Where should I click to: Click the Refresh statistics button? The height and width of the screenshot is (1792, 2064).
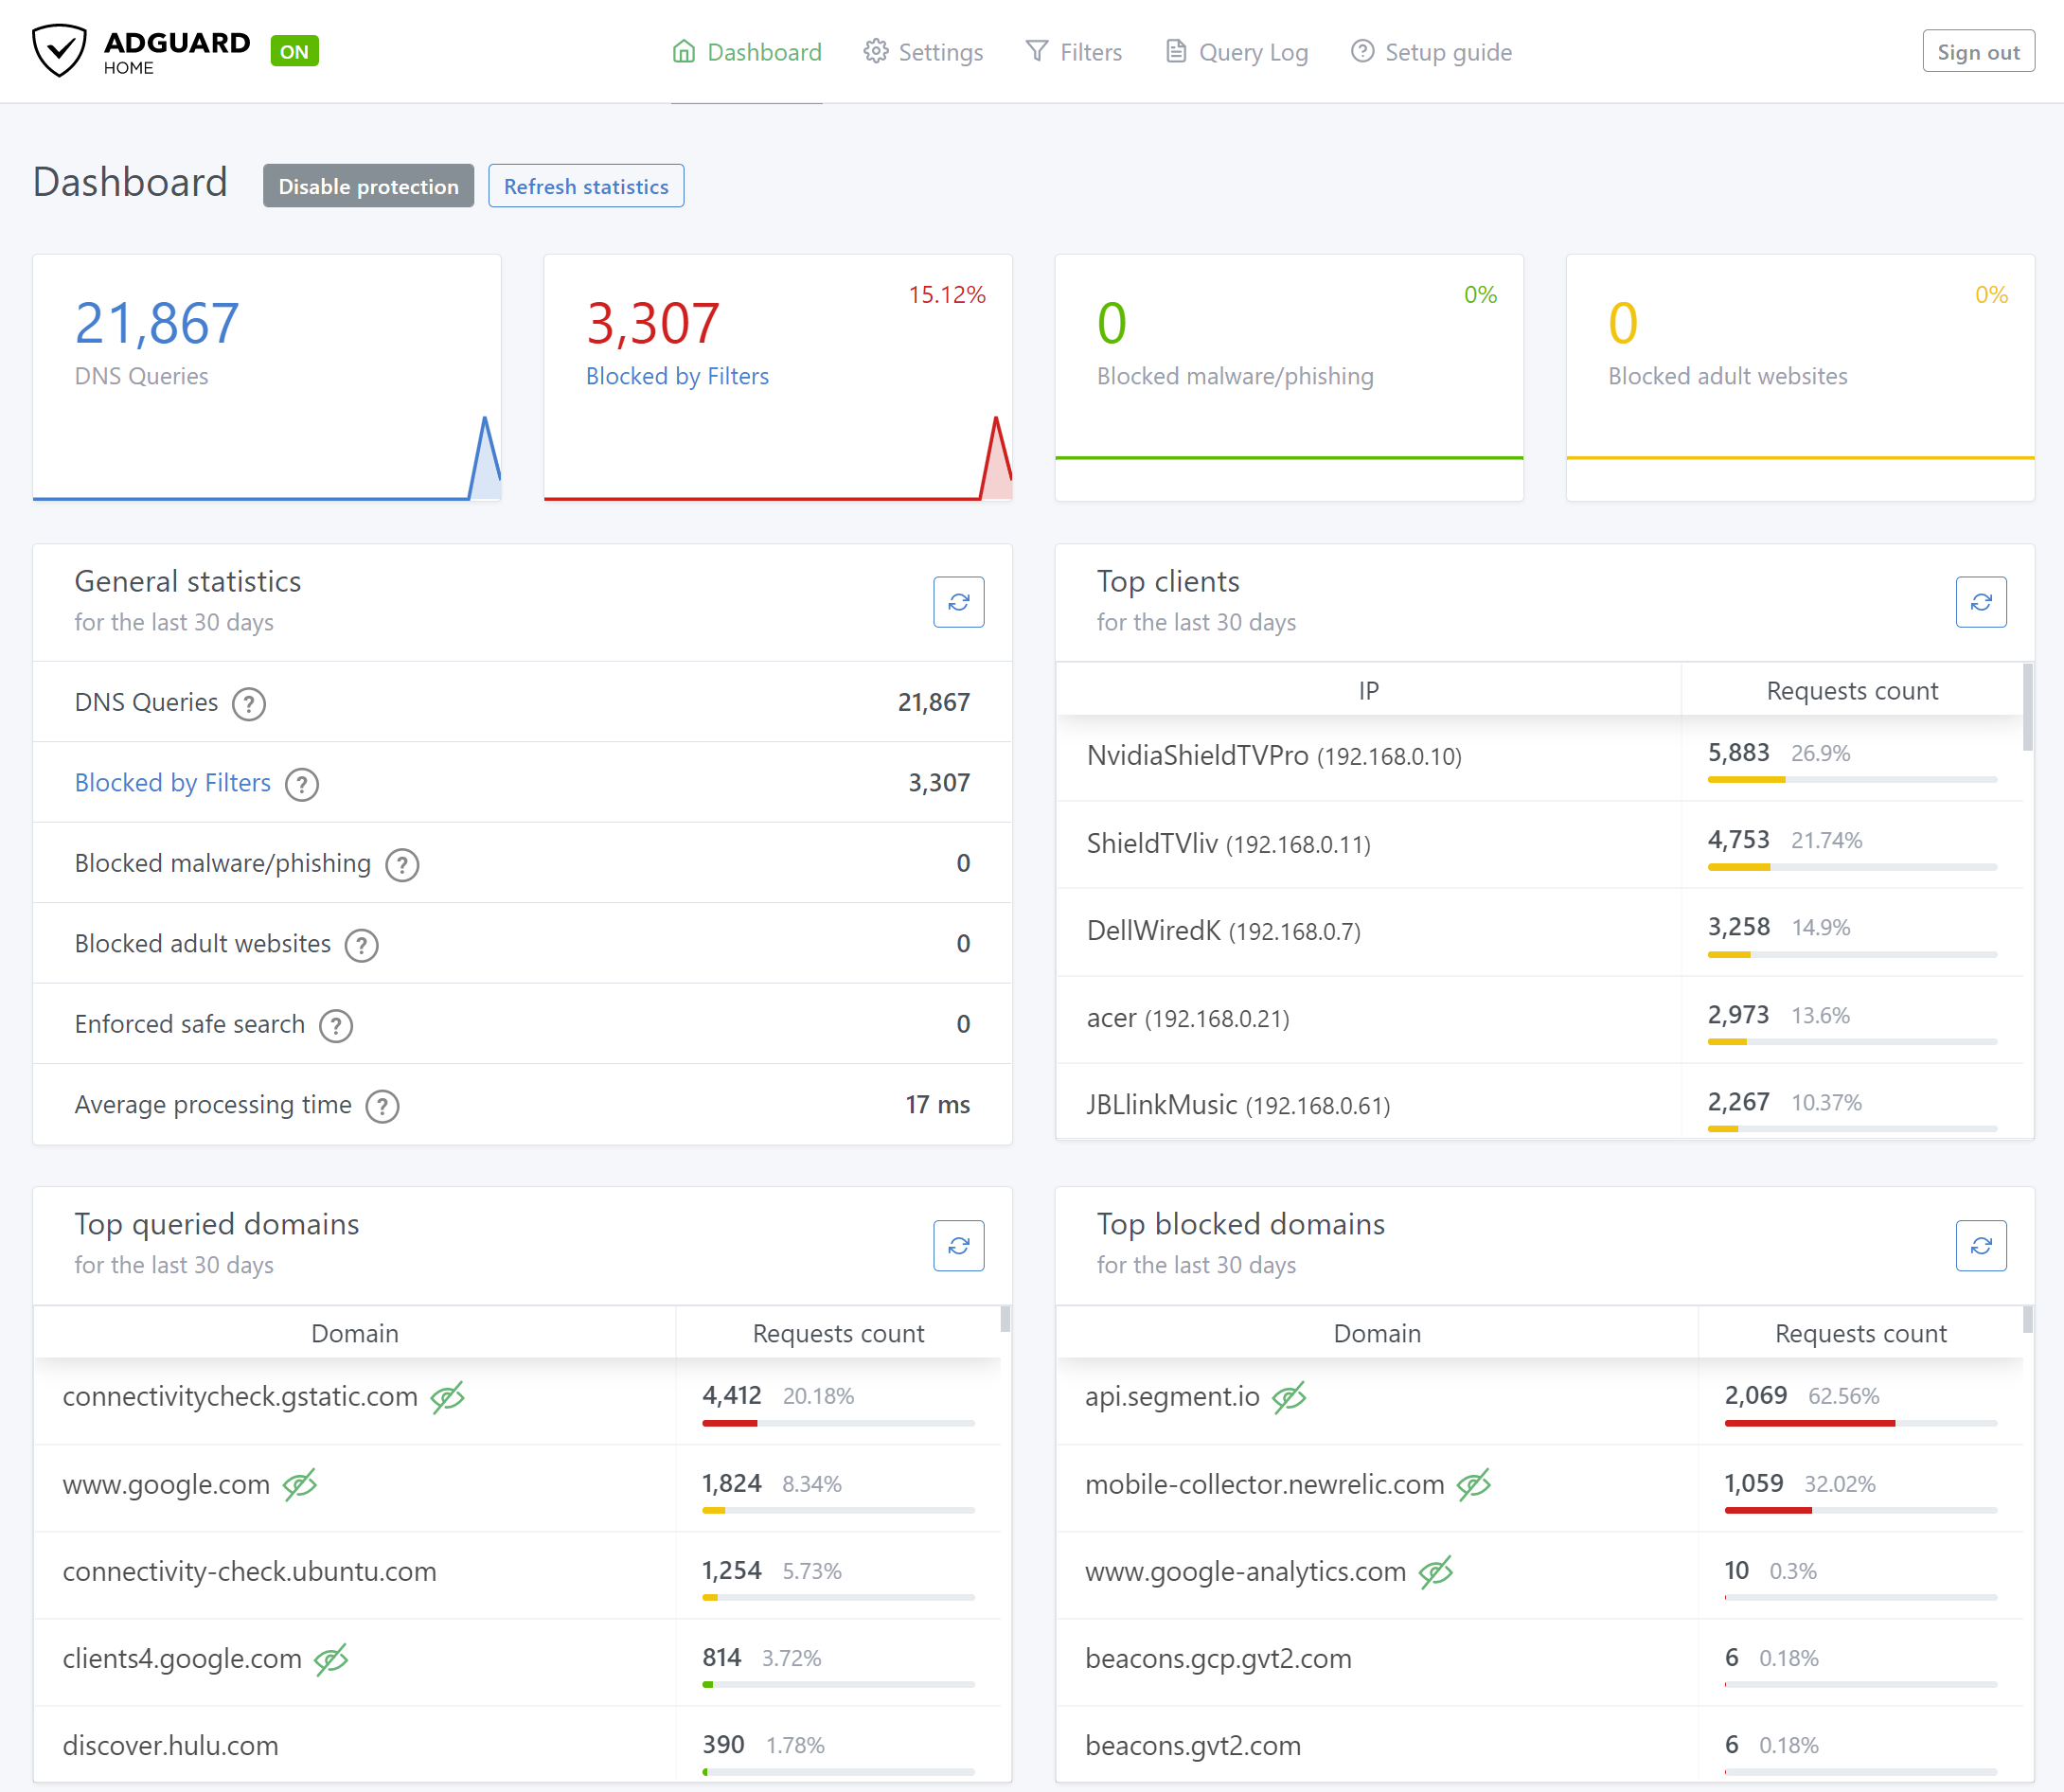point(586,186)
